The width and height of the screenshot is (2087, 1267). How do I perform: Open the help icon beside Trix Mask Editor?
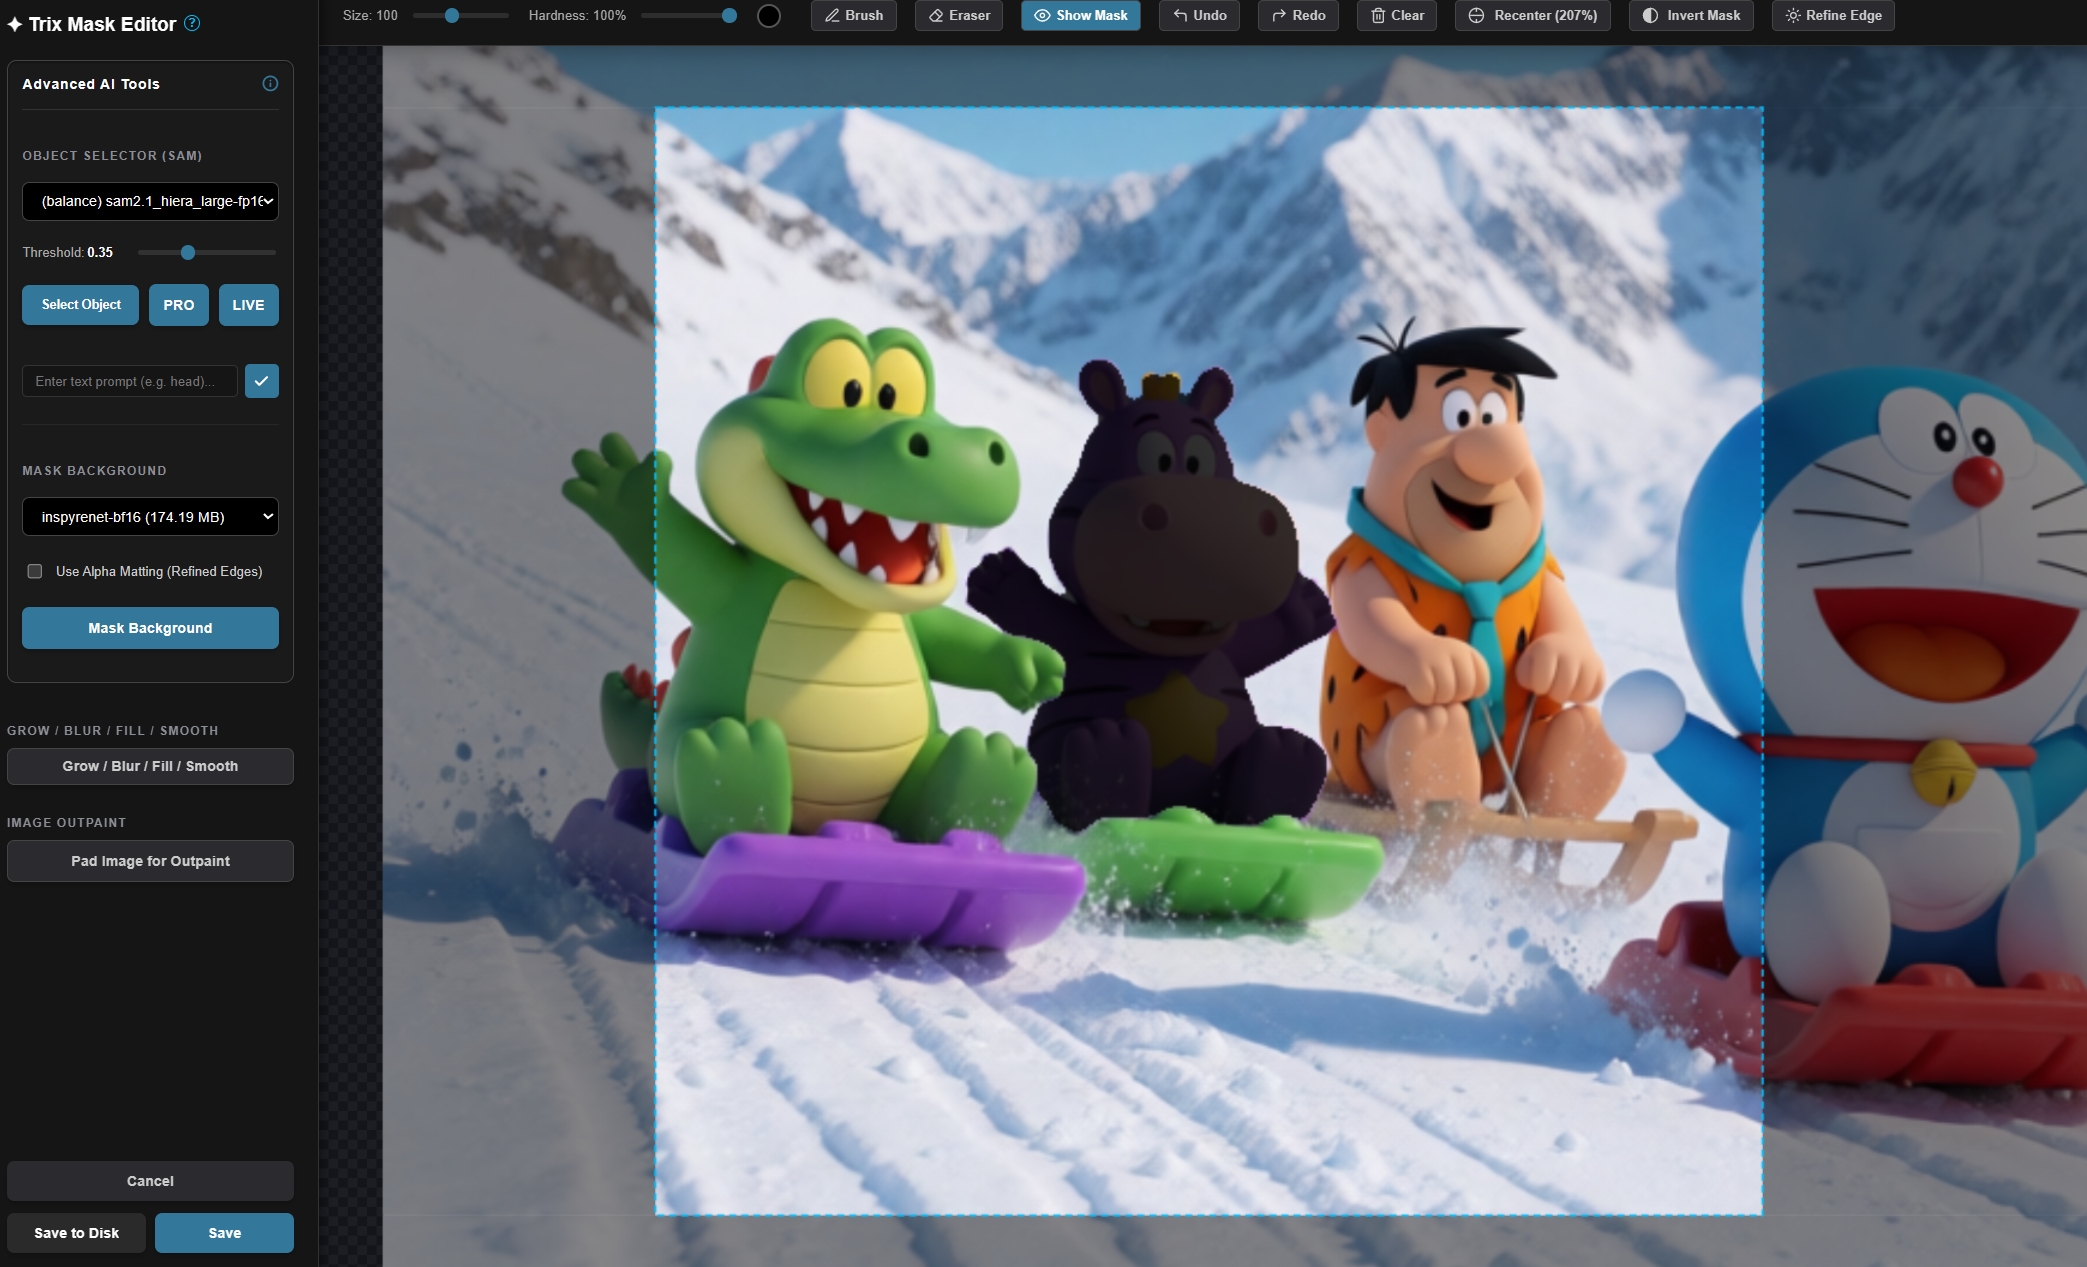(192, 23)
